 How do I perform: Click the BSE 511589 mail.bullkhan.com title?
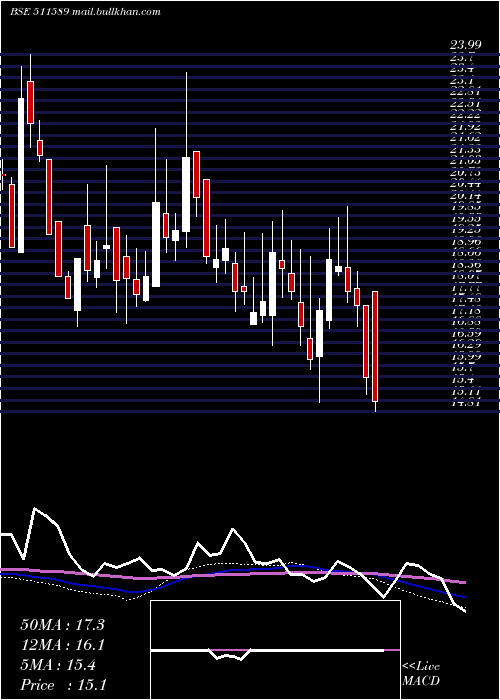(x=85, y=12)
